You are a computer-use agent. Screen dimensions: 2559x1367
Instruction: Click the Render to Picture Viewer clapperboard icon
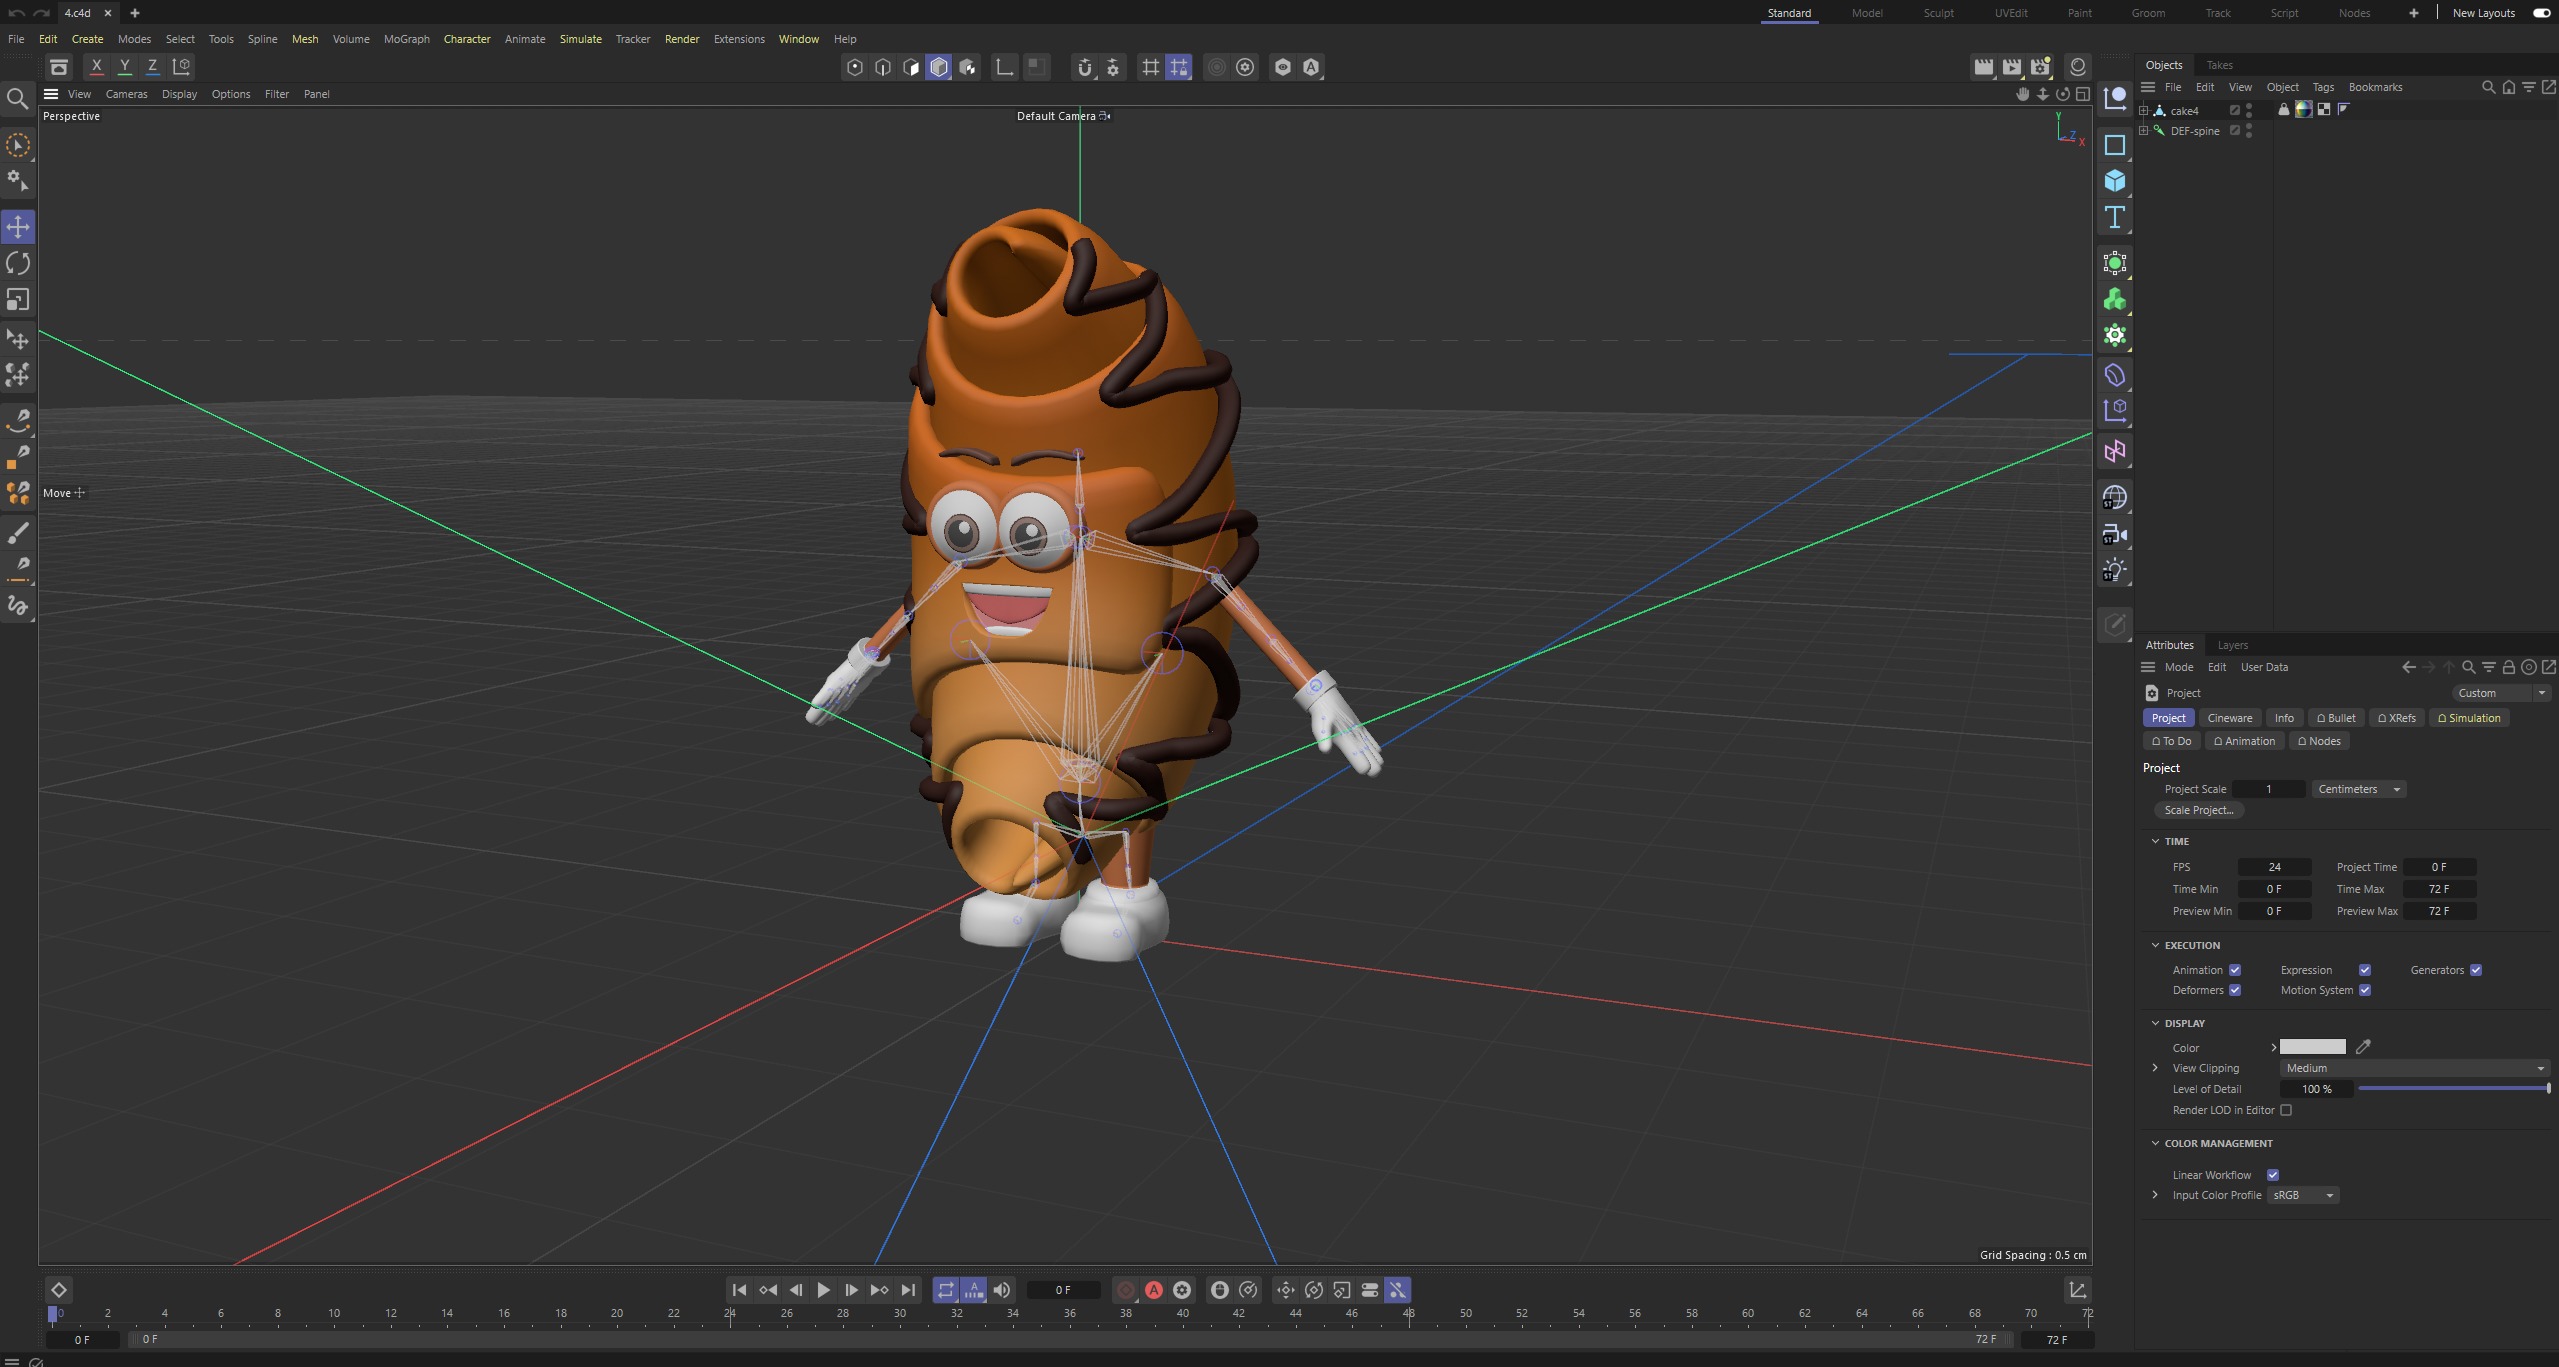click(2012, 67)
